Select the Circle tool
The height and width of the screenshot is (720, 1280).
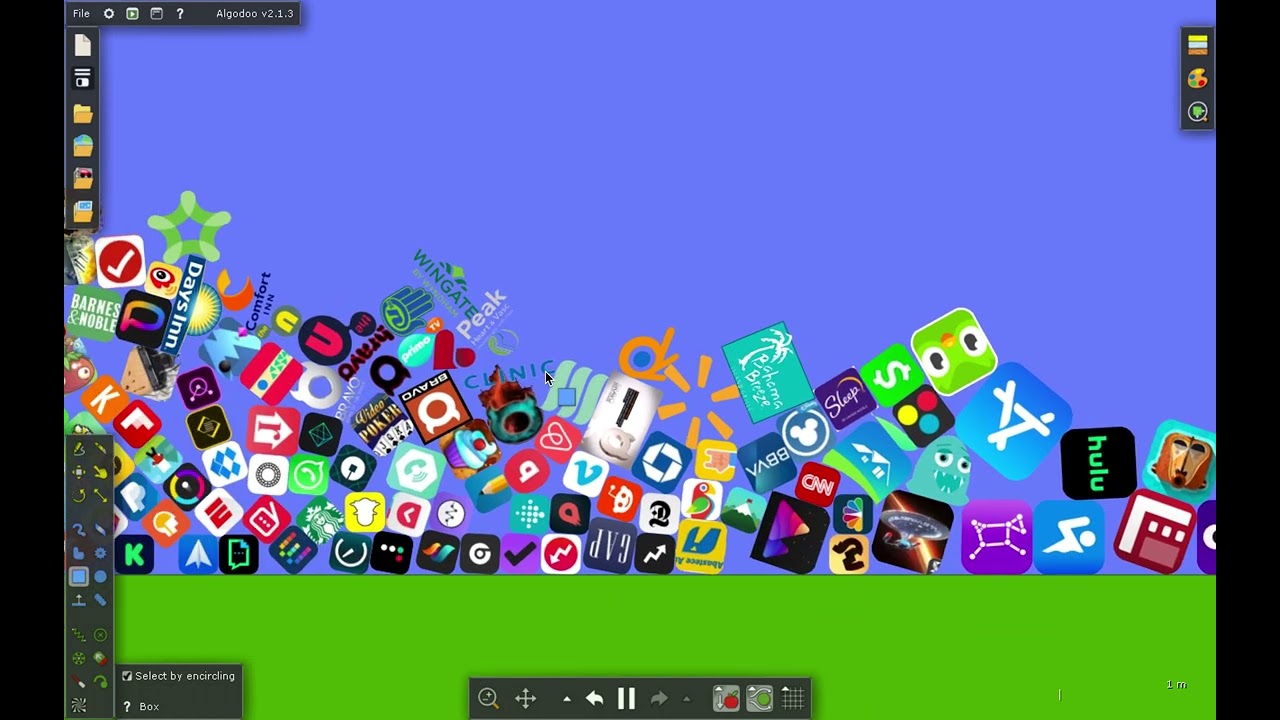[x=100, y=577]
